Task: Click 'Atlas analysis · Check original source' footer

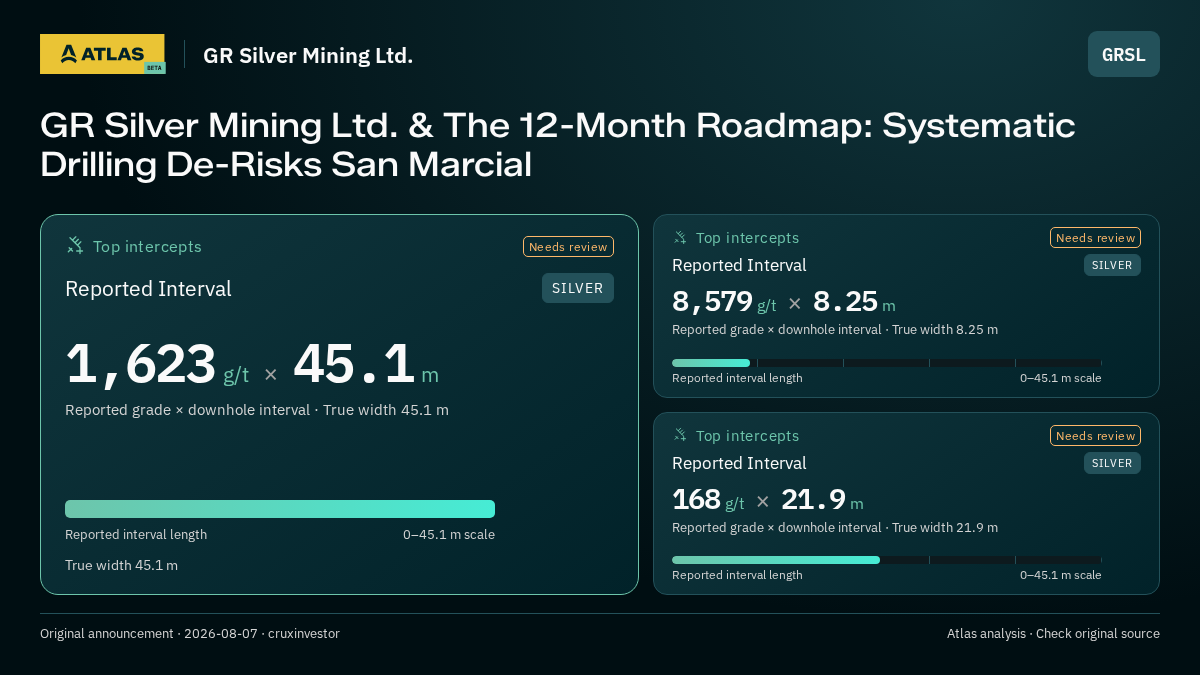Action: [1053, 634]
